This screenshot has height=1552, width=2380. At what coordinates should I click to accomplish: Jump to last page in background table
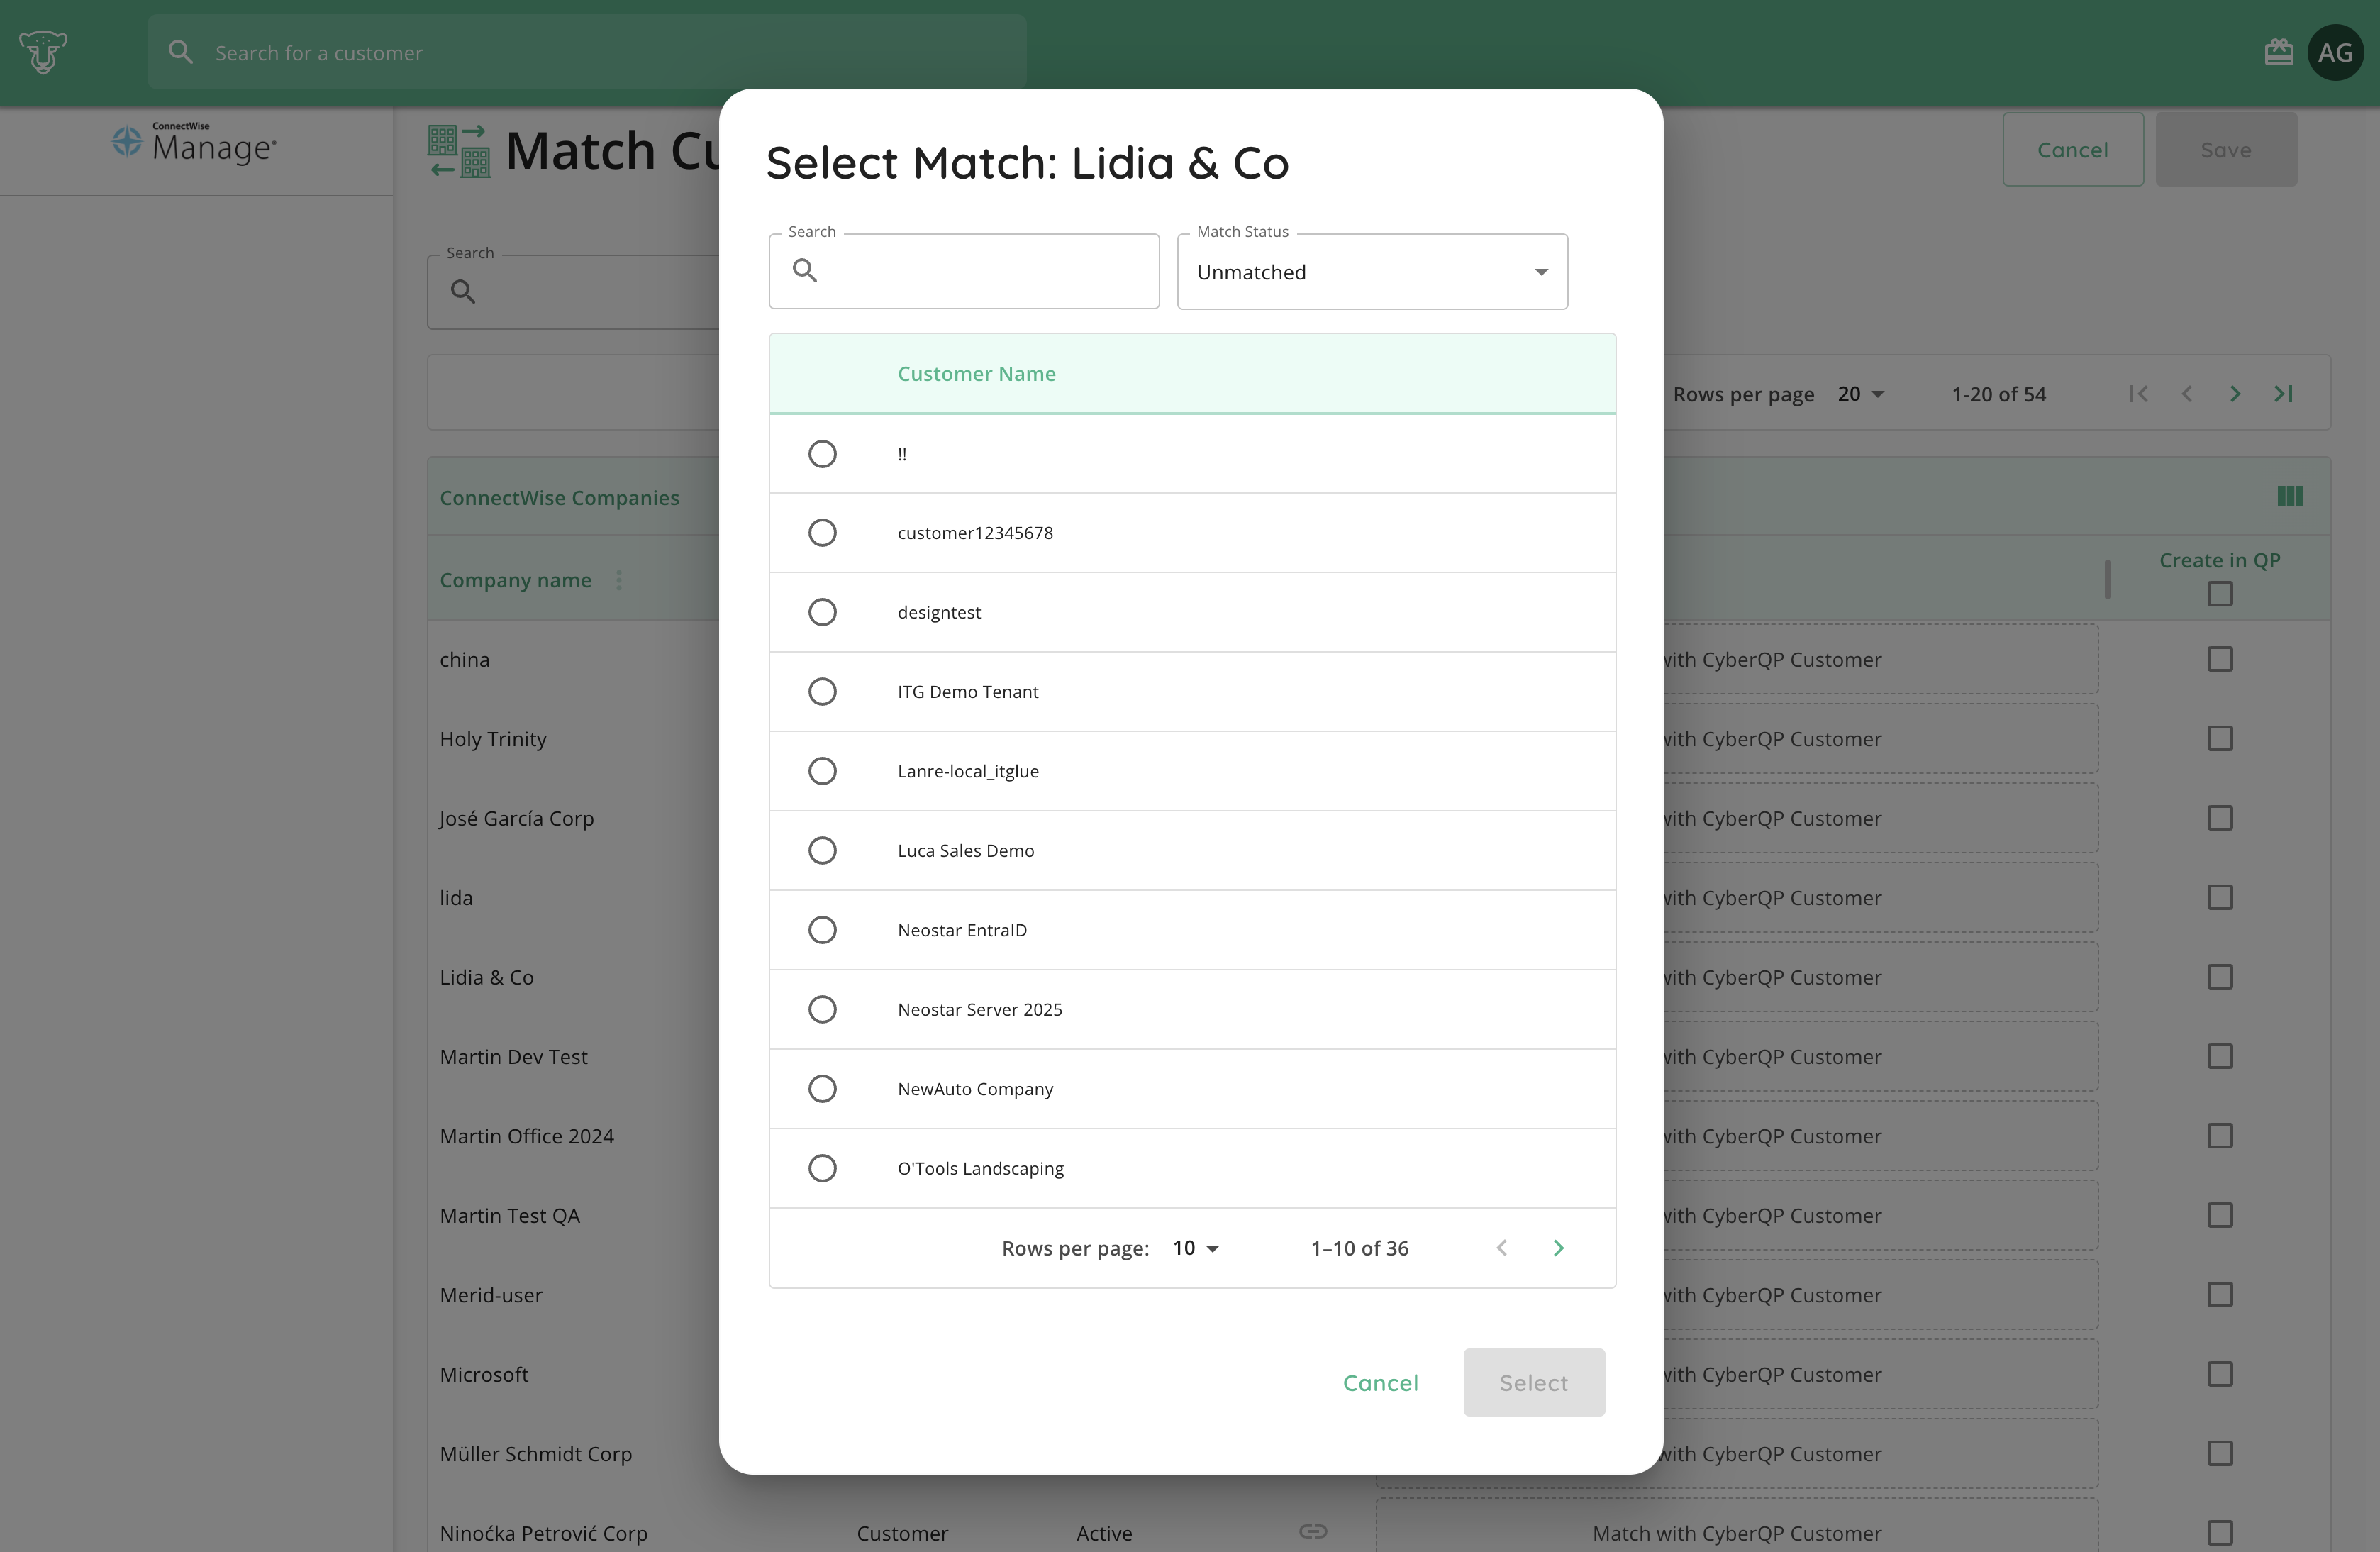(x=2283, y=393)
